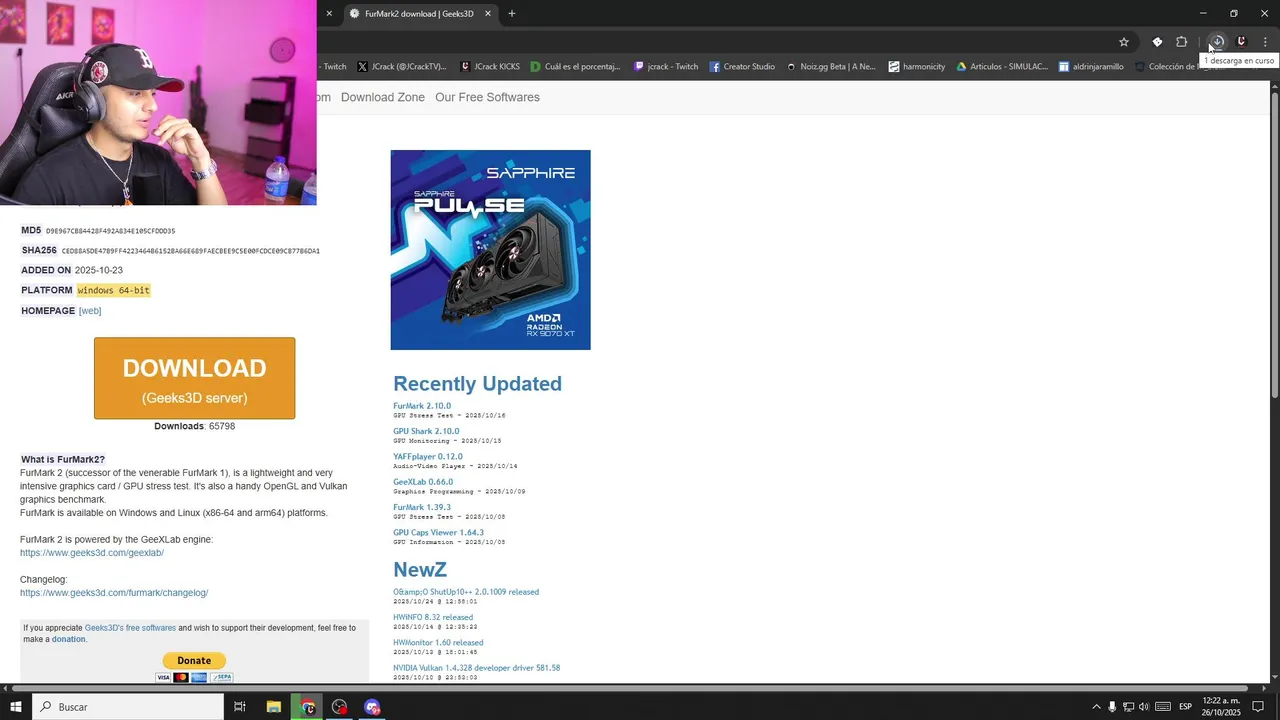Open the 'Cuál es el porcentaj...' bookmark

click(575, 67)
